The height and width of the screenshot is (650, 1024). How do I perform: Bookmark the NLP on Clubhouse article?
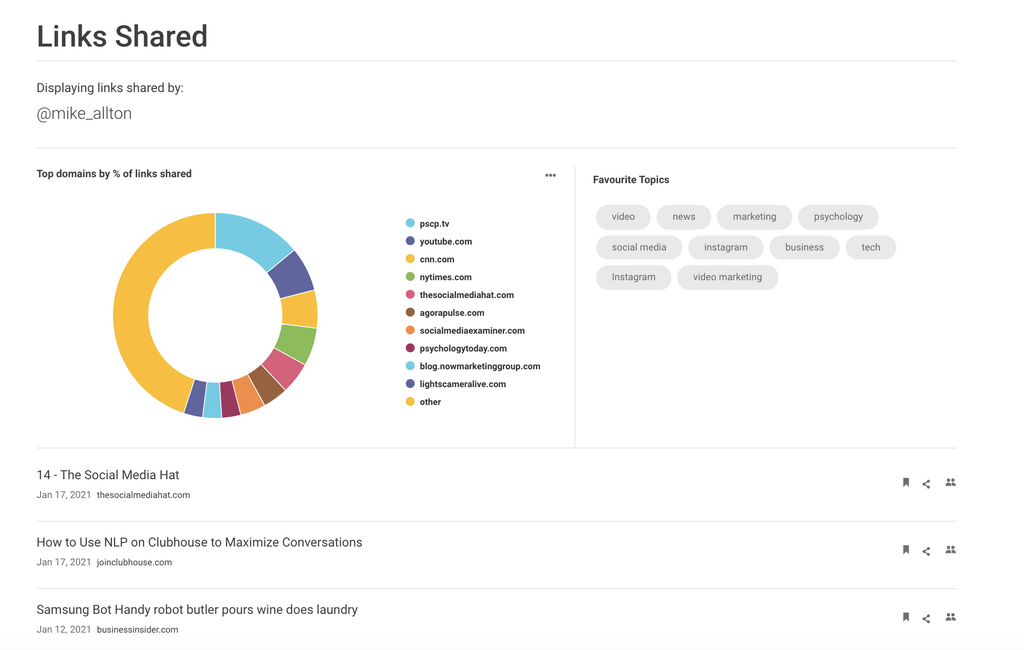pyautogui.click(x=906, y=550)
